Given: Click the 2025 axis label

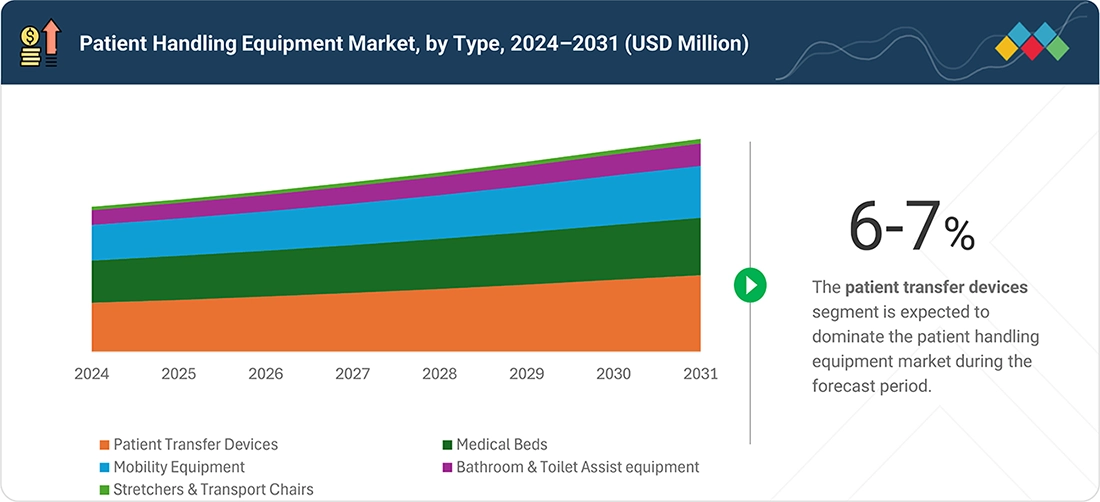Looking at the screenshot, I should (179, 374).
